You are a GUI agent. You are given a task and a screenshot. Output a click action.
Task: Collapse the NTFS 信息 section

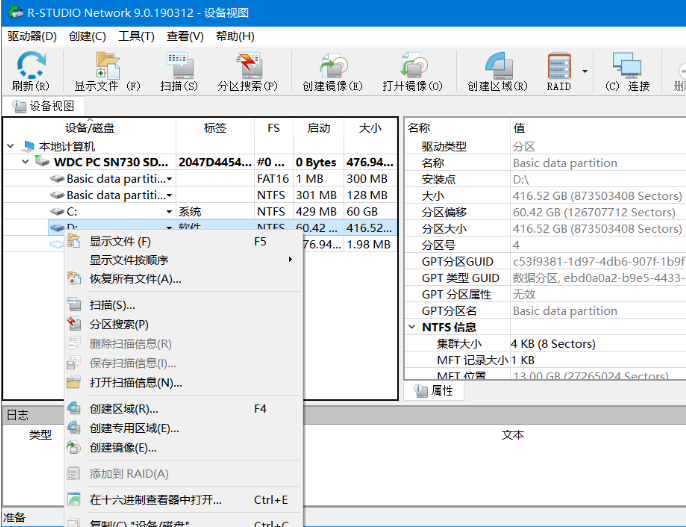412,327
